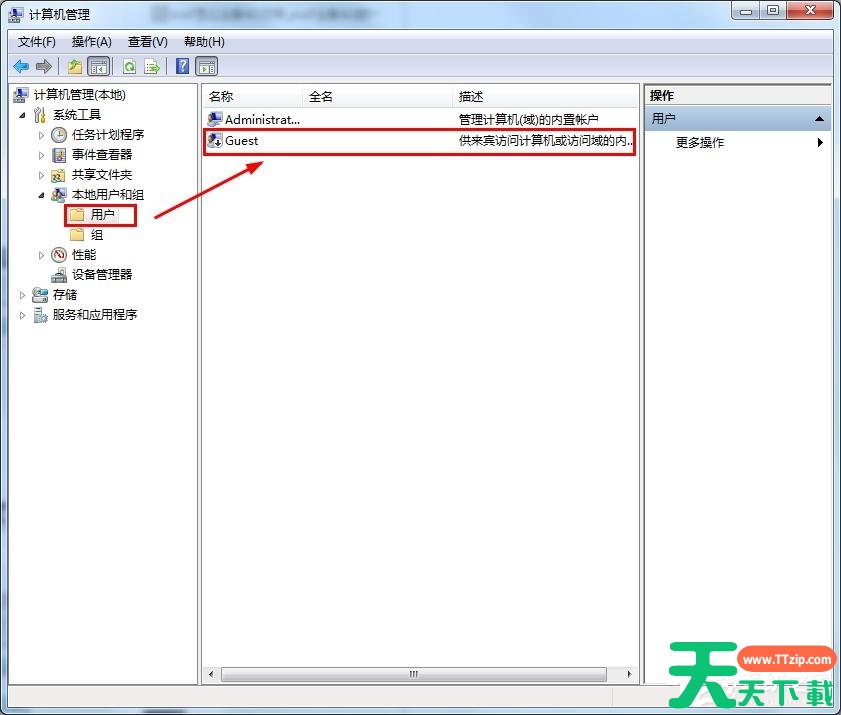
Task: Select the 共享文件夹 tree label
Action: 102,175
